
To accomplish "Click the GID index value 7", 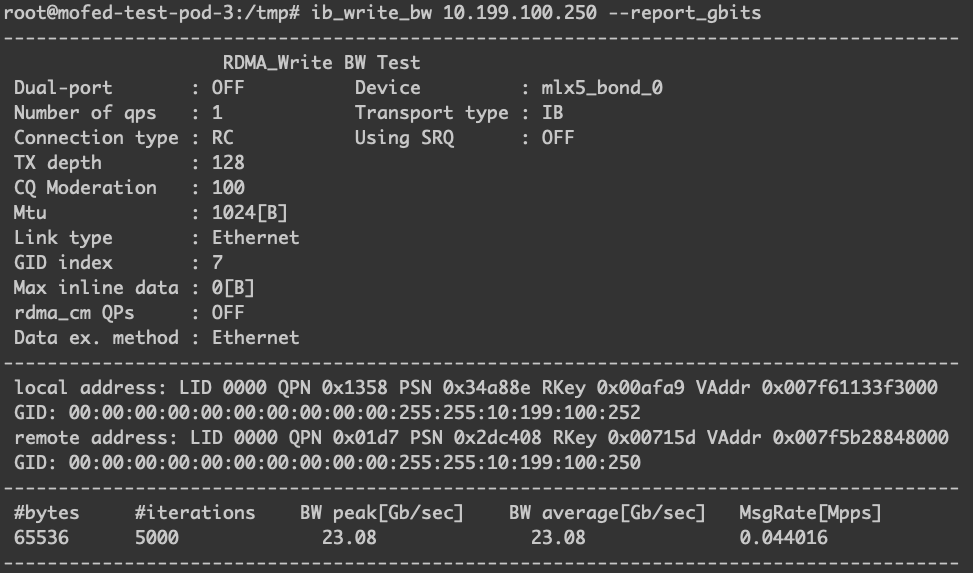I will (x=217, y=263).
